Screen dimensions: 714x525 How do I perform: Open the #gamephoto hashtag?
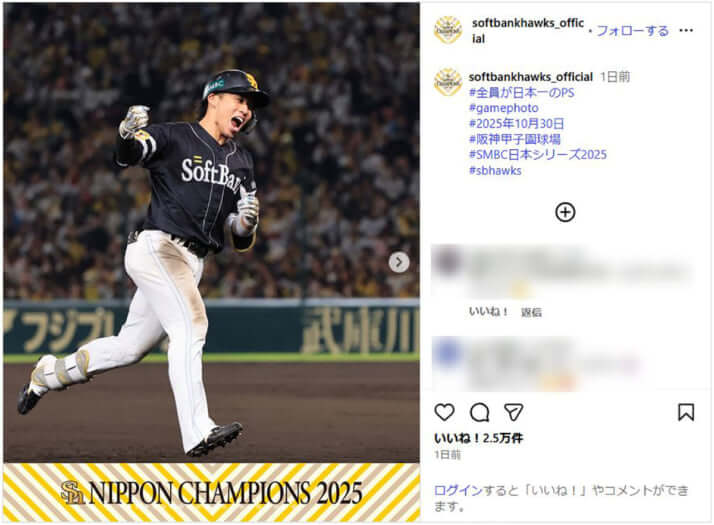[x=504, y=108]
